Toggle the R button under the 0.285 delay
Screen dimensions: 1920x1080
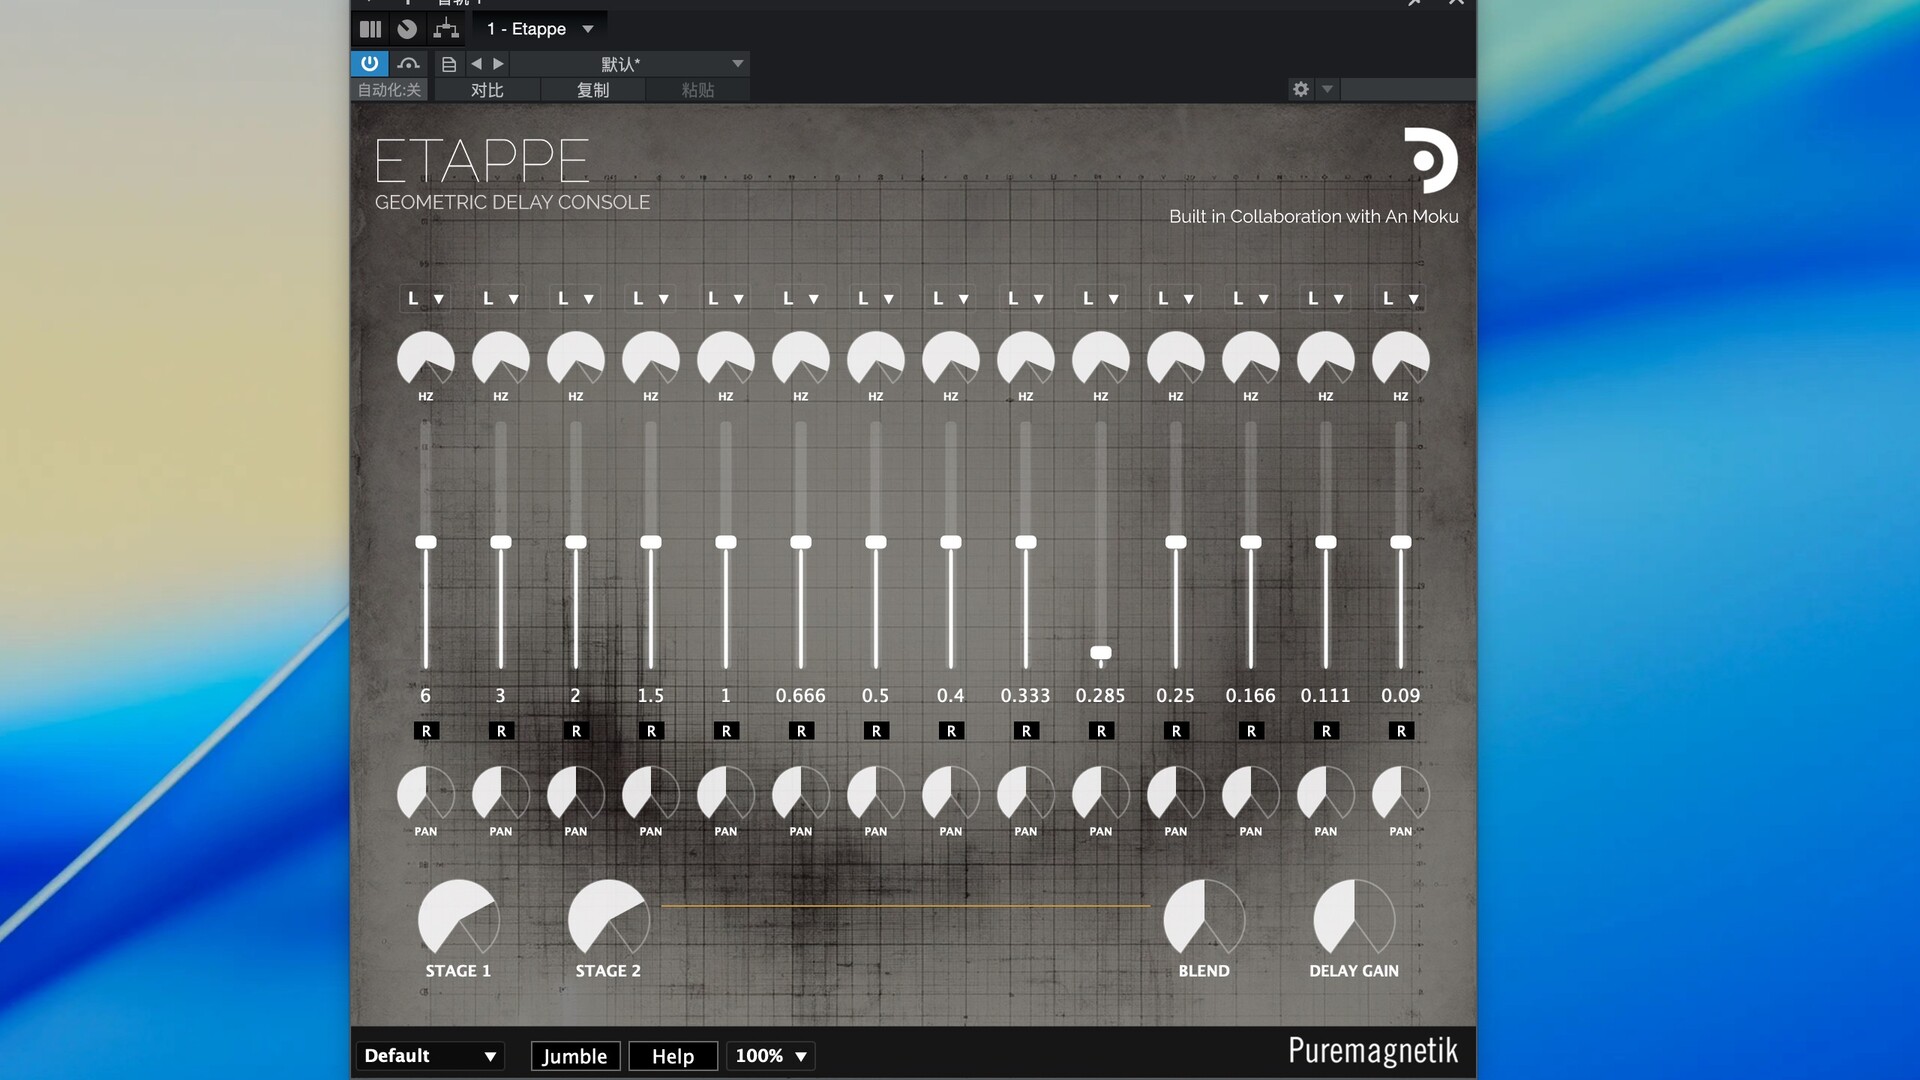(1101, 731)
